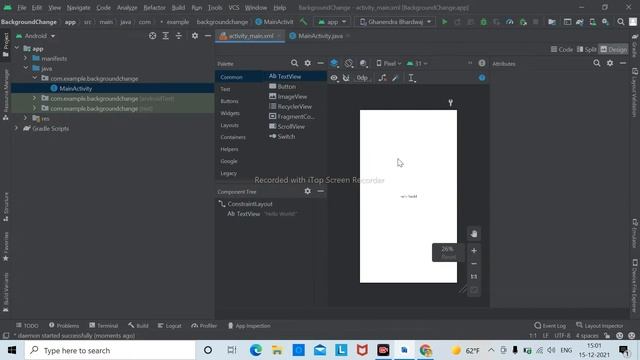
Task: Open the Profiler tool window
Action: tap(204, 326)
